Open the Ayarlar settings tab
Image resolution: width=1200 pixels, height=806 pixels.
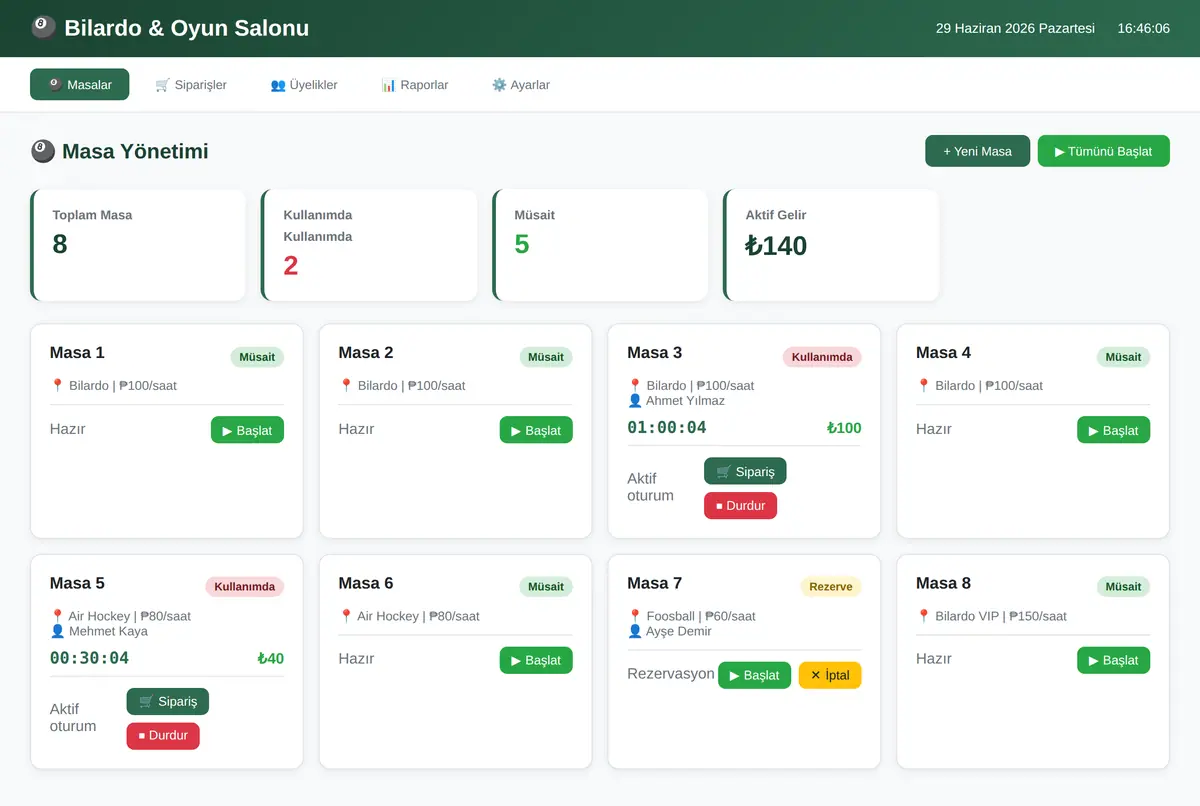coord(521,85)
